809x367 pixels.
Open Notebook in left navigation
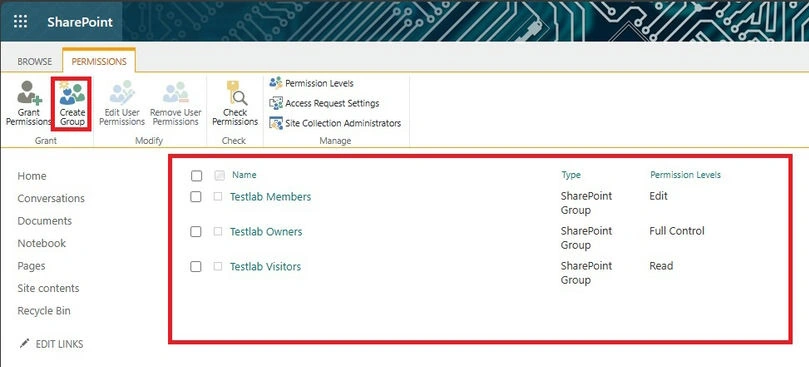42,243
